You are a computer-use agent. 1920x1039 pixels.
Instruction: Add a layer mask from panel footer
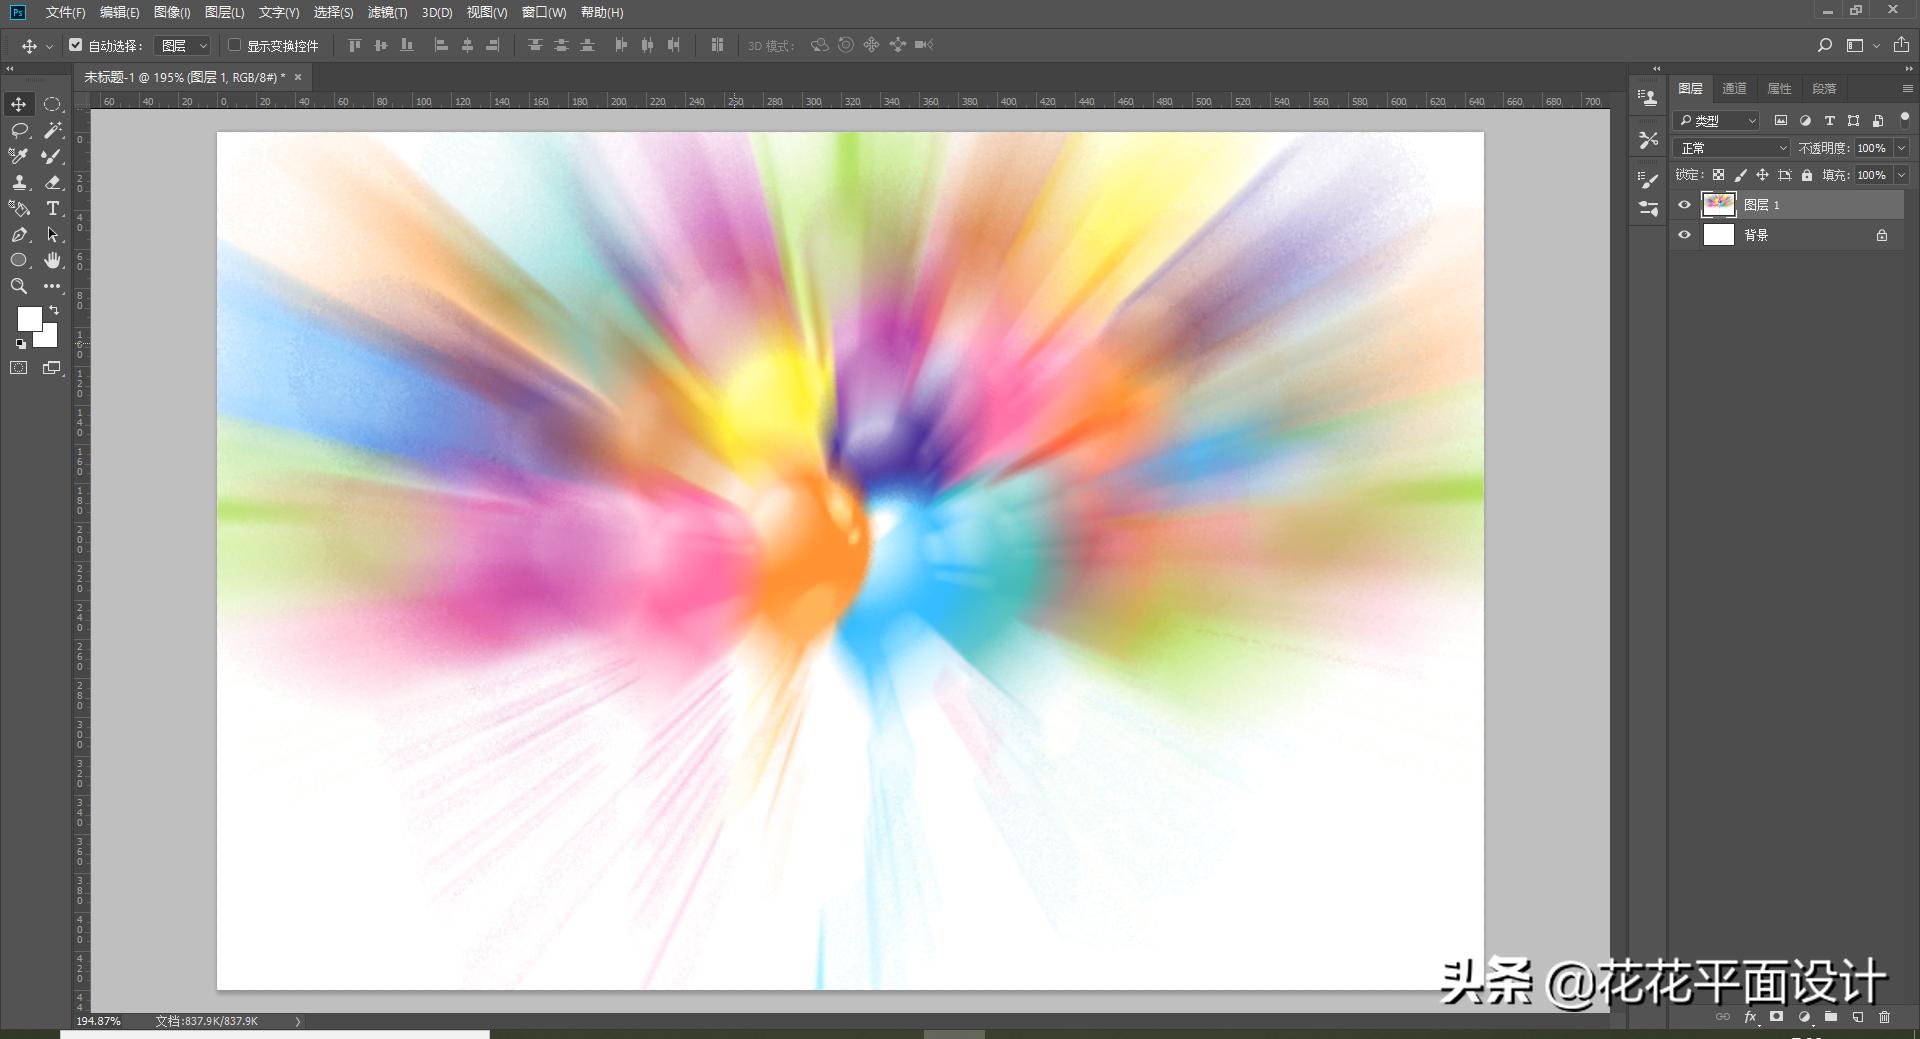(x=1776, y=1017)
